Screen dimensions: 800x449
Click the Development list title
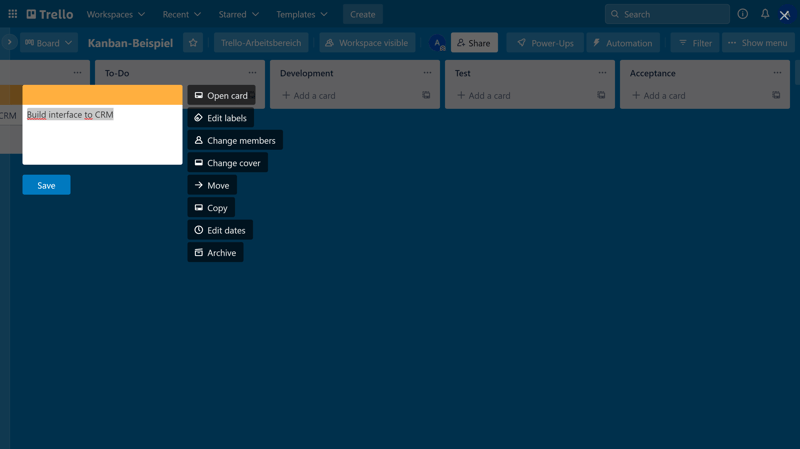click(x=306, y=73)
